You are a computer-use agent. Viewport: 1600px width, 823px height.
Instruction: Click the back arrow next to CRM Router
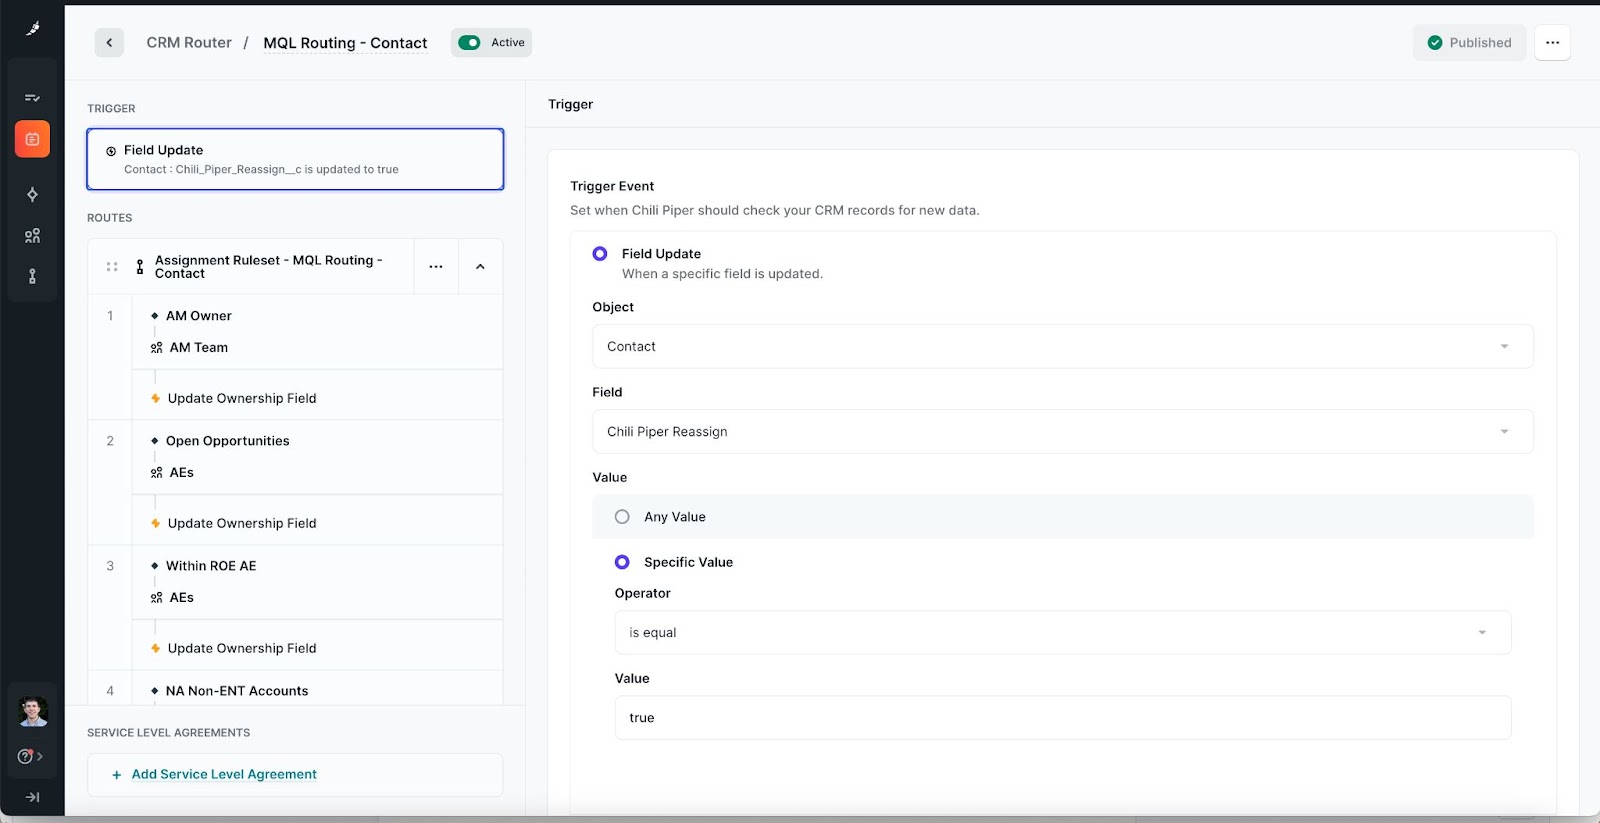(109, 43)
